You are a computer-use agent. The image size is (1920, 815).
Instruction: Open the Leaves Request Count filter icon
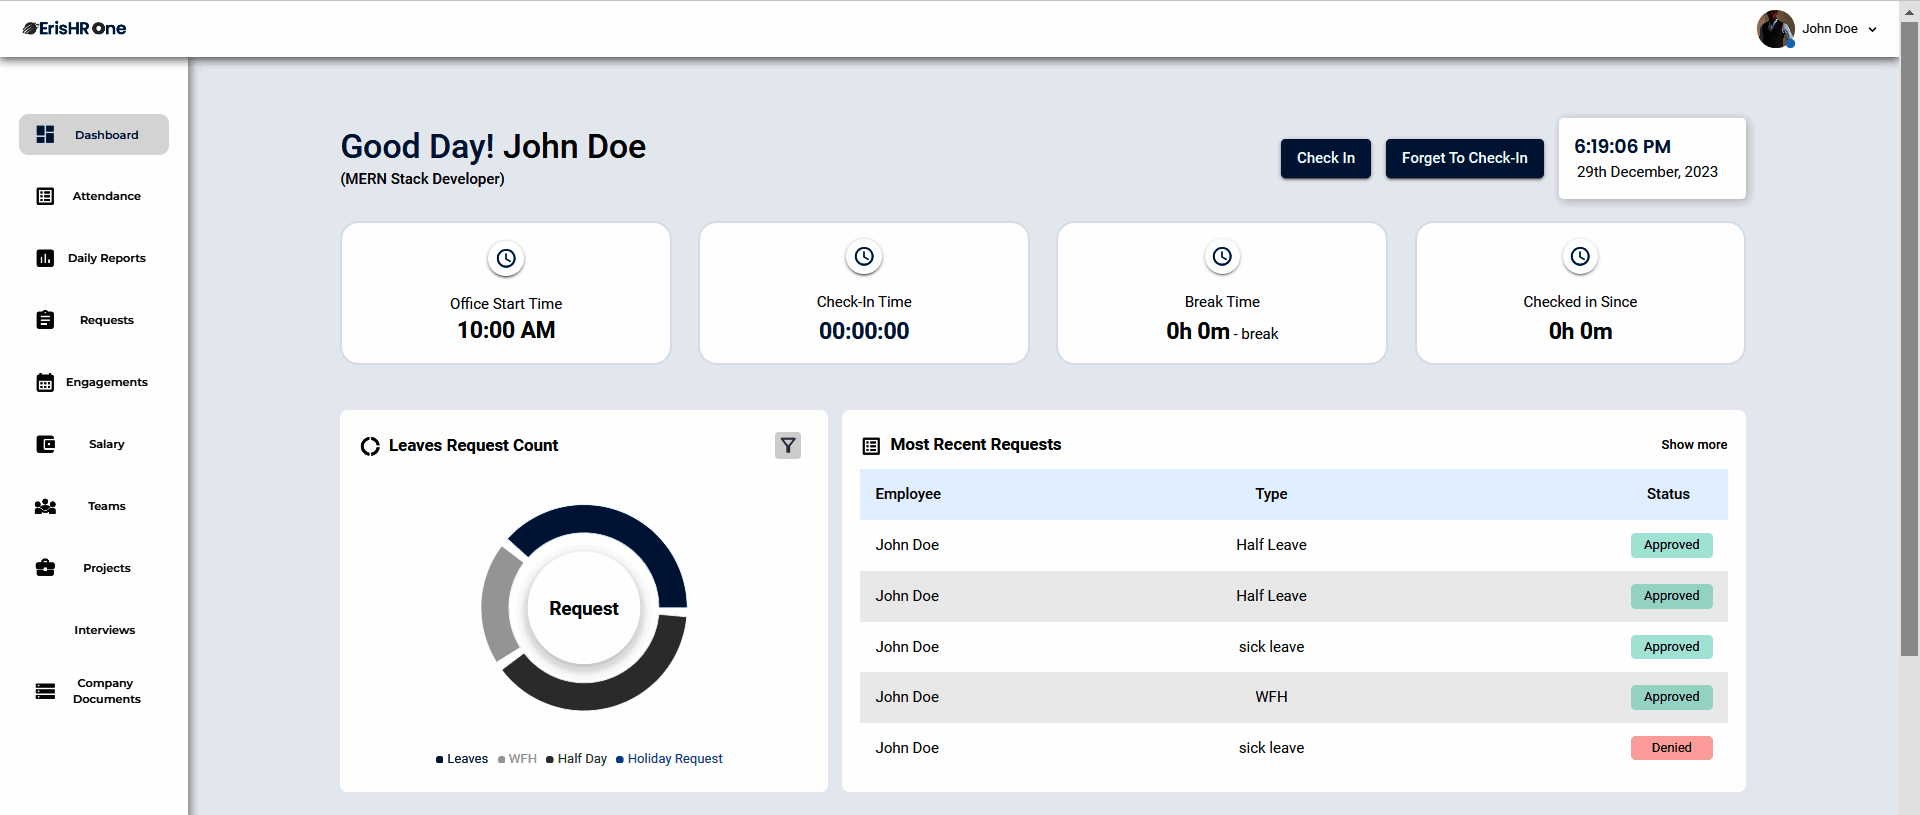(788, 445)
